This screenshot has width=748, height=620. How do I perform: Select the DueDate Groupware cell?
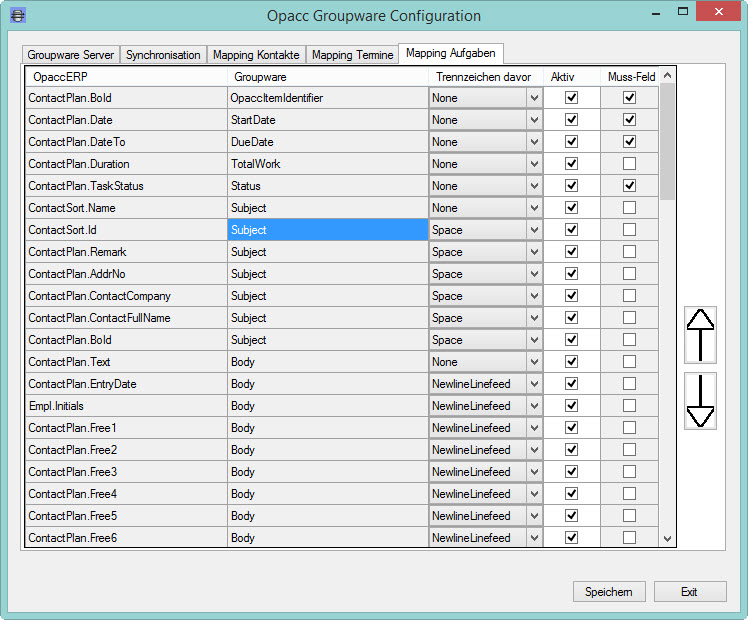pos(328,142)
